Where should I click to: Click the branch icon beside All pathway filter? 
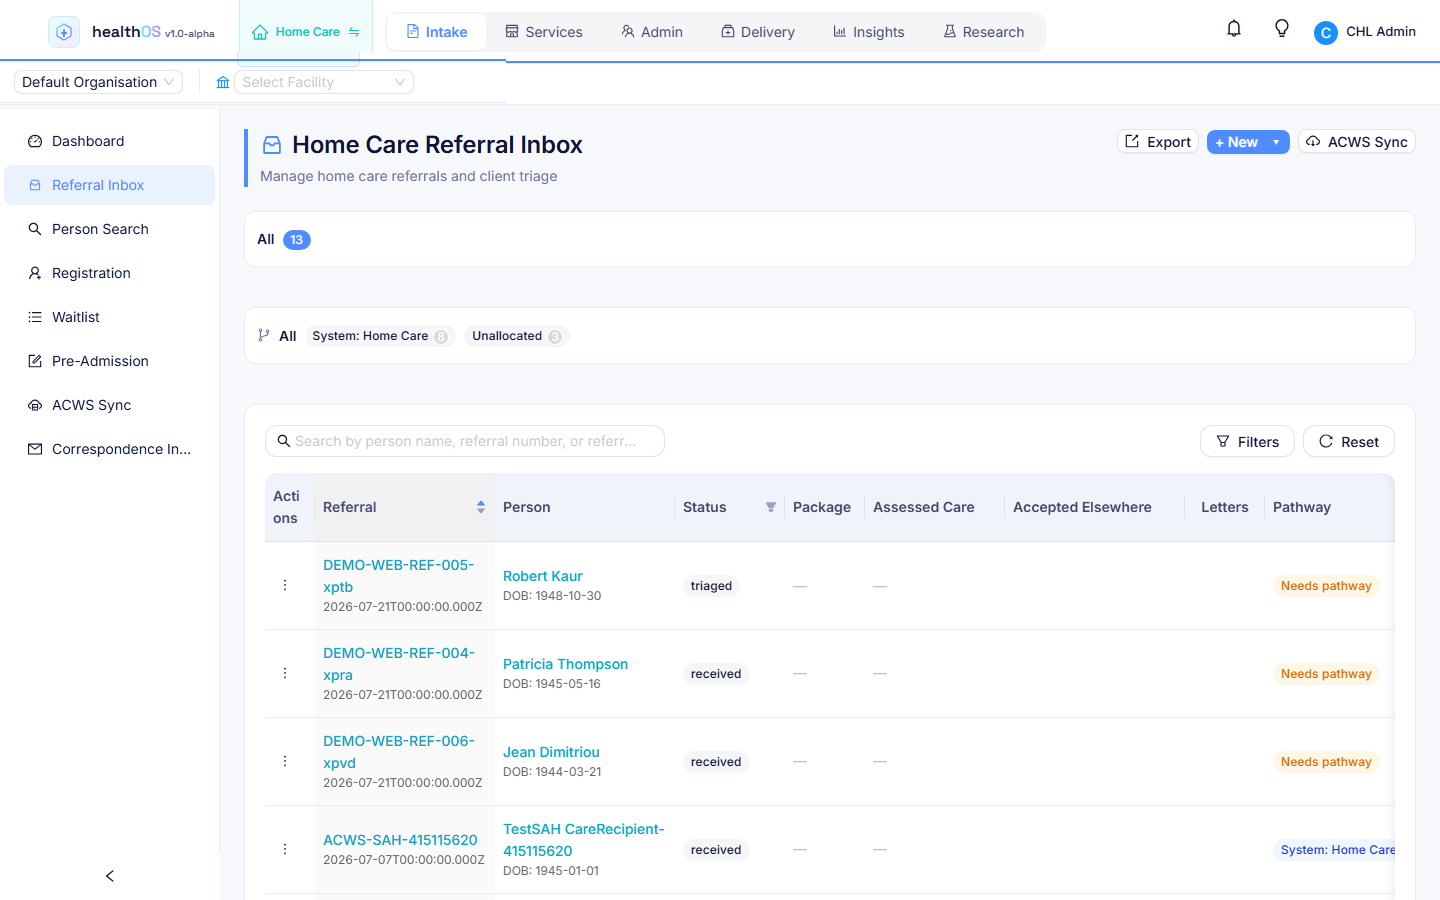pos(264,335)
